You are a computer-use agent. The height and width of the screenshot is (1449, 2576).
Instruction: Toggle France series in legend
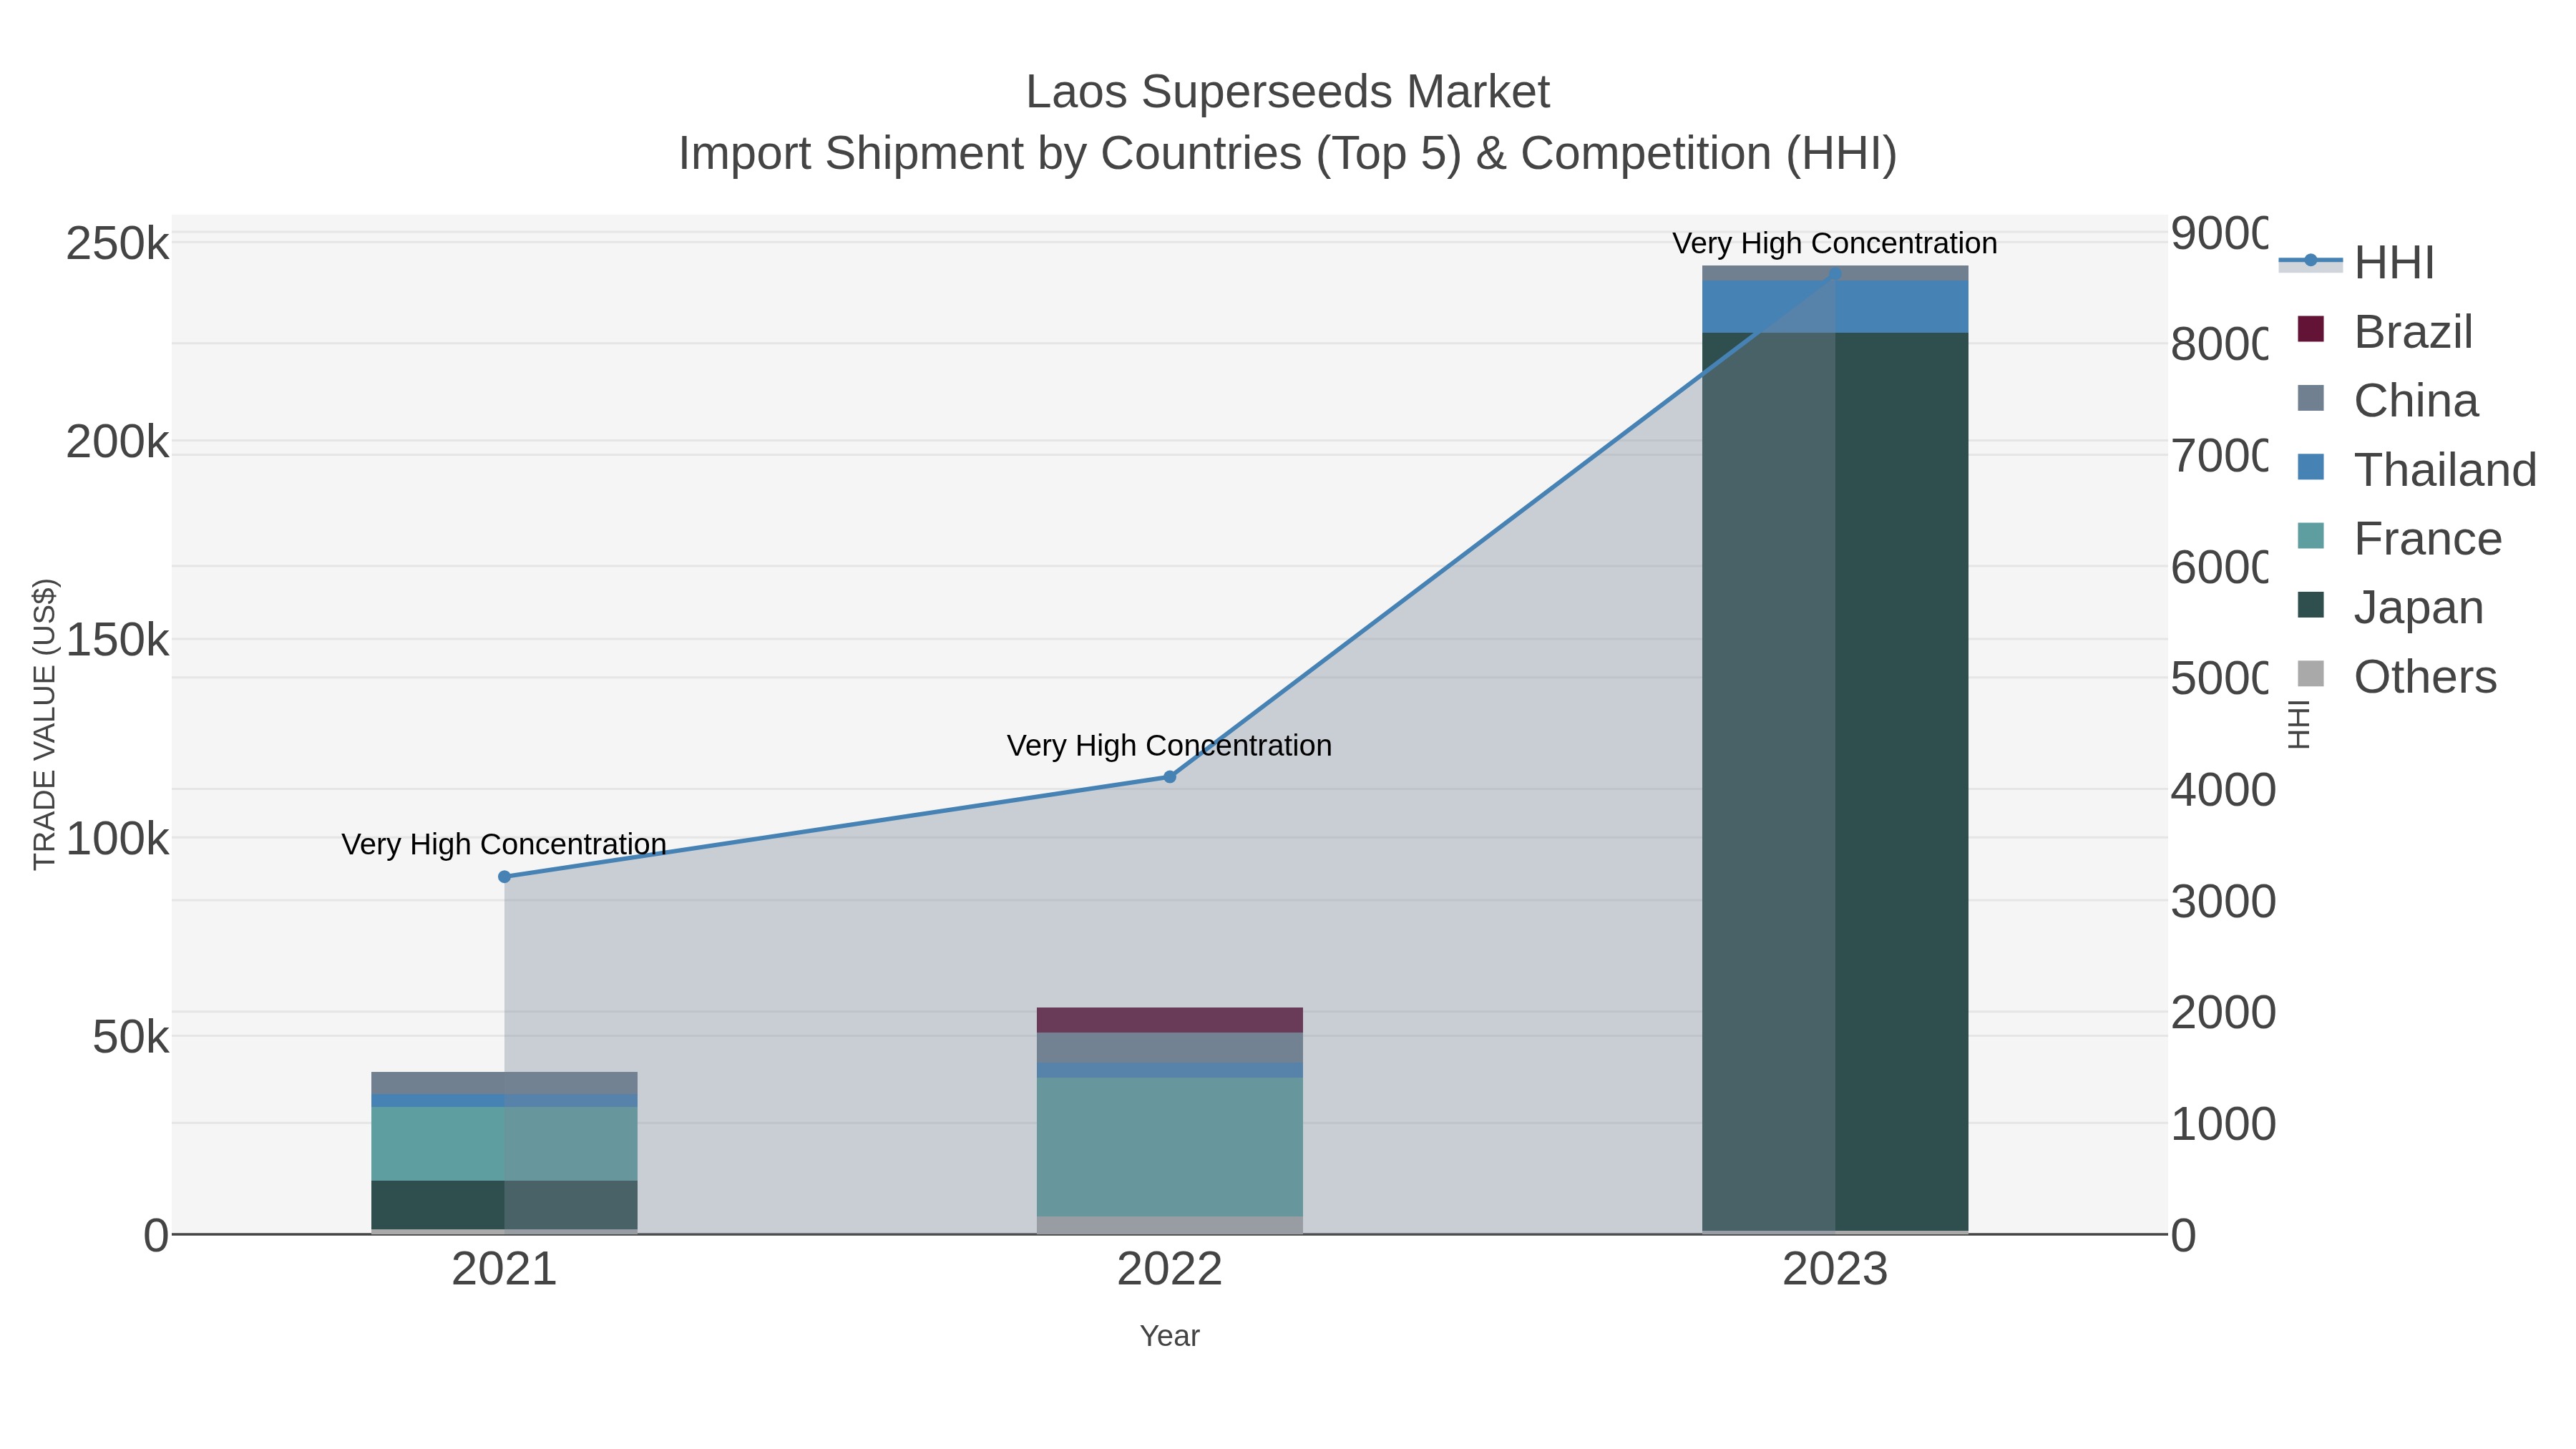tap(2400, 539)
